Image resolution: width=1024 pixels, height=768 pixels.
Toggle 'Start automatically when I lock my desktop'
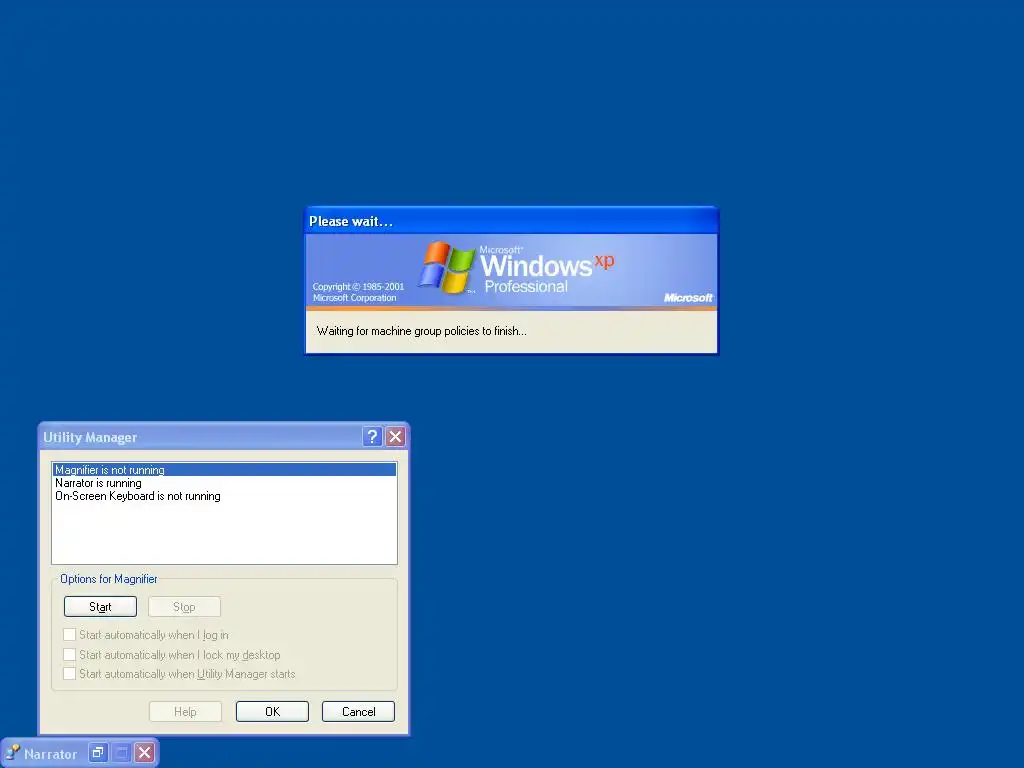click(x=69, y=654)
